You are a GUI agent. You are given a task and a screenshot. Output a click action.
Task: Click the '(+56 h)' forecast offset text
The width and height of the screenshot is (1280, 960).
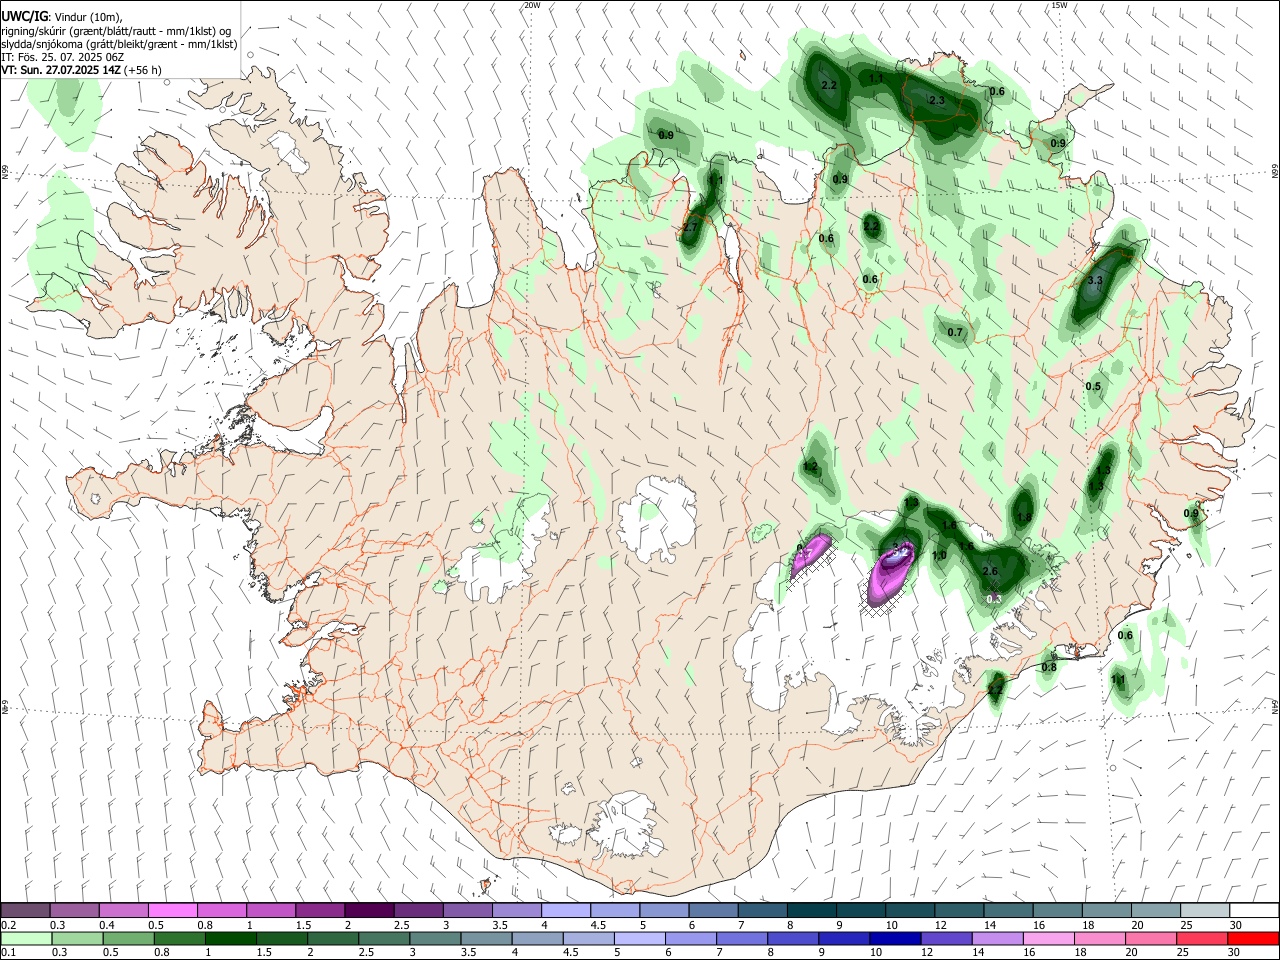click(x=143, y=70)
